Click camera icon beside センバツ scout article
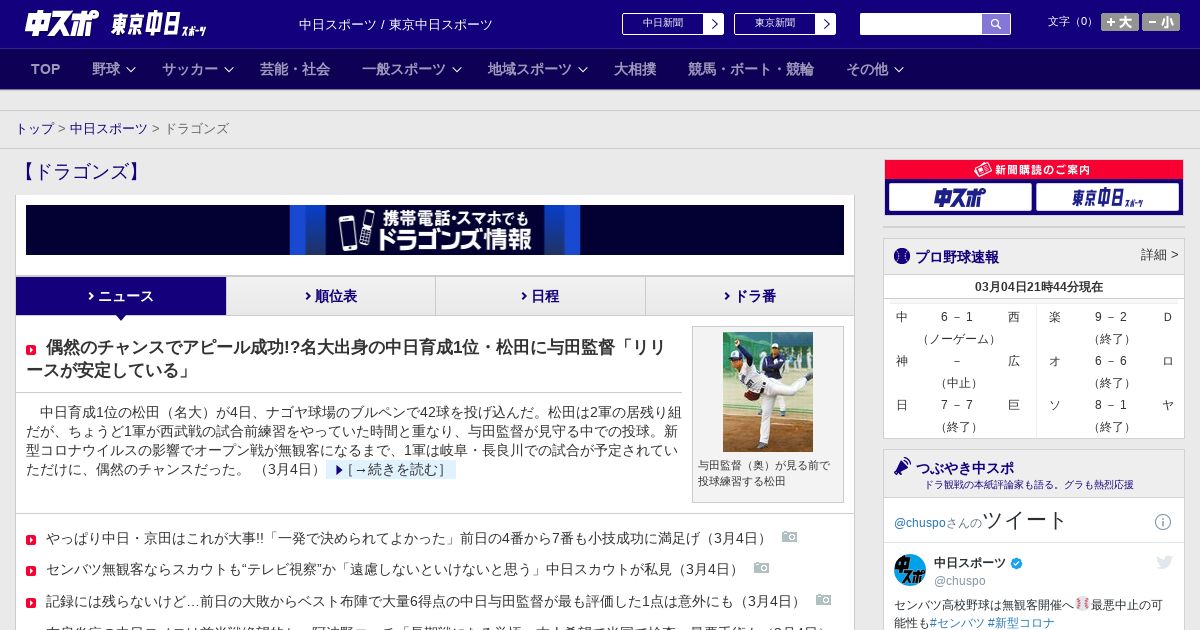 click(x=762, y=568)
